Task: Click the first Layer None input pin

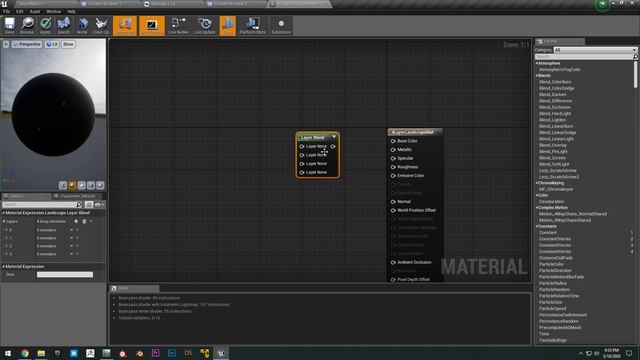Action: pos(302,146)
